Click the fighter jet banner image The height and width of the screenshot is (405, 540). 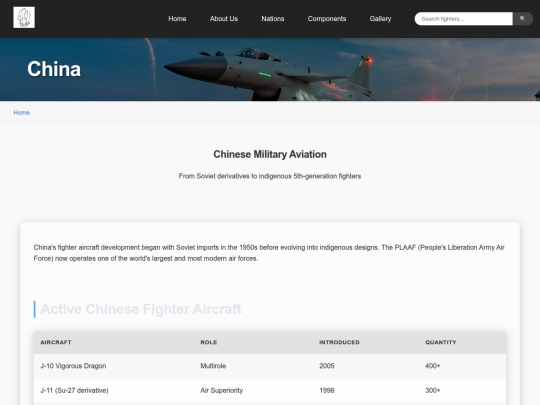point(270,69)
